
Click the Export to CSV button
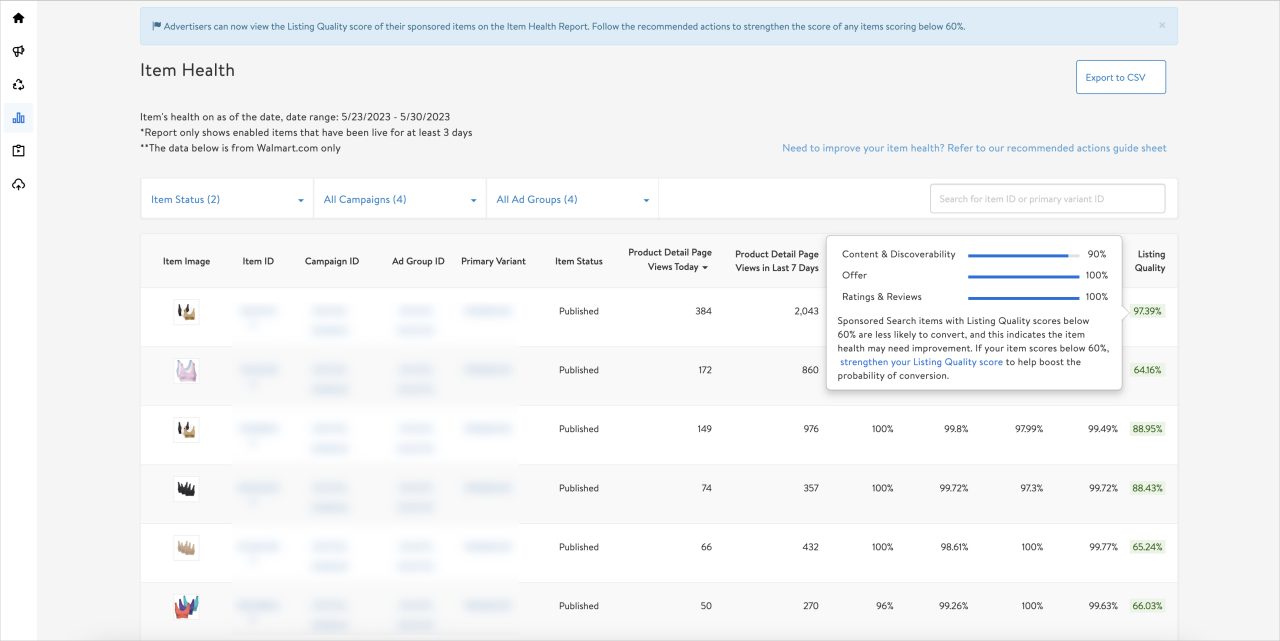tap(1120, 77)
